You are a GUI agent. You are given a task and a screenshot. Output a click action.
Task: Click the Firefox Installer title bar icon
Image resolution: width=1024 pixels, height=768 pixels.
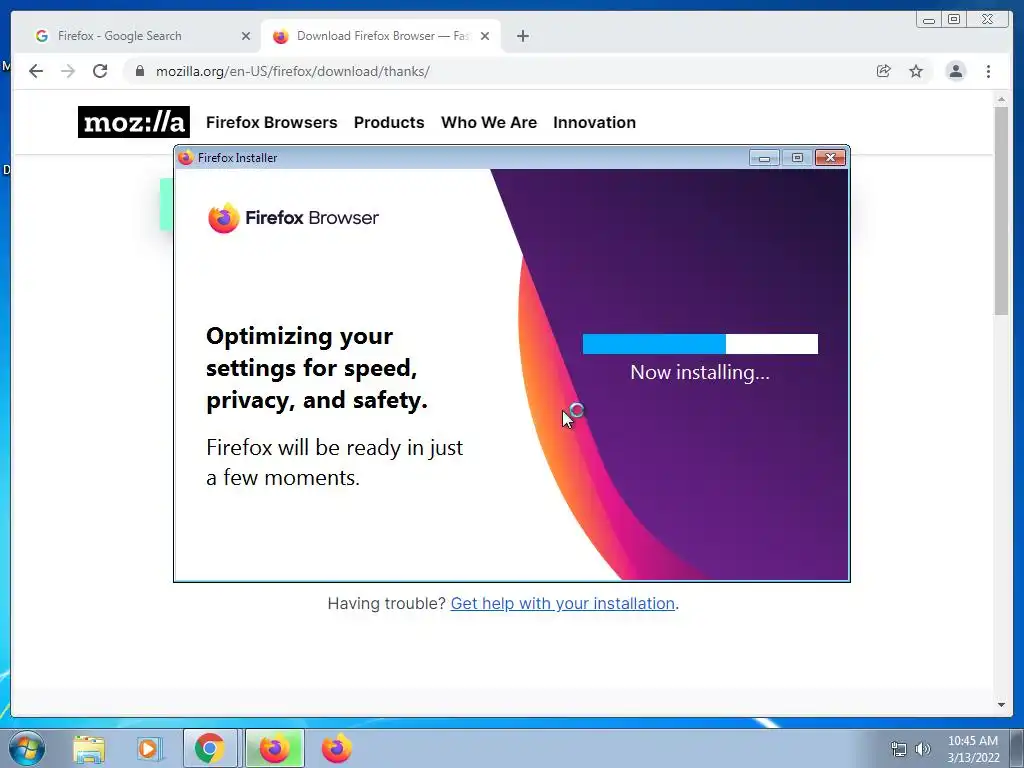pyautogui.click(x=185, y=157)
